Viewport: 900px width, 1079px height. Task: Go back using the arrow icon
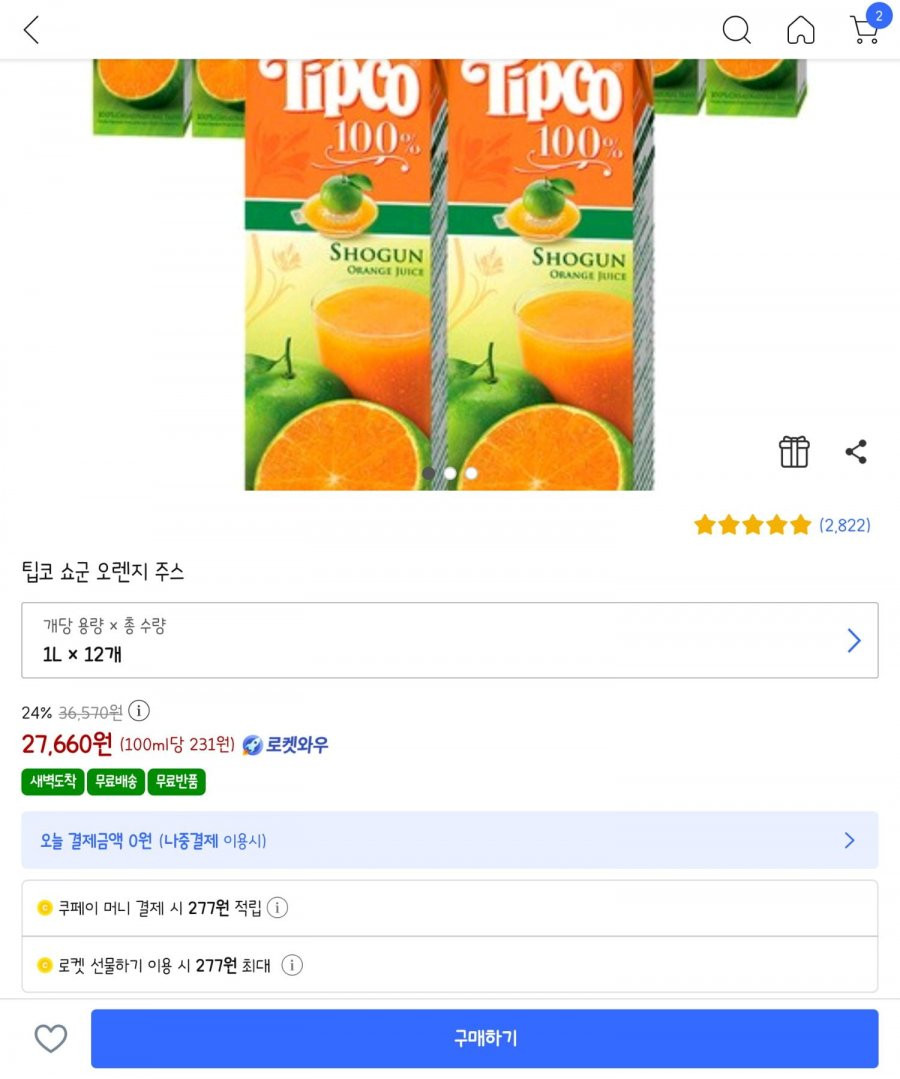[x=31, y=30]
